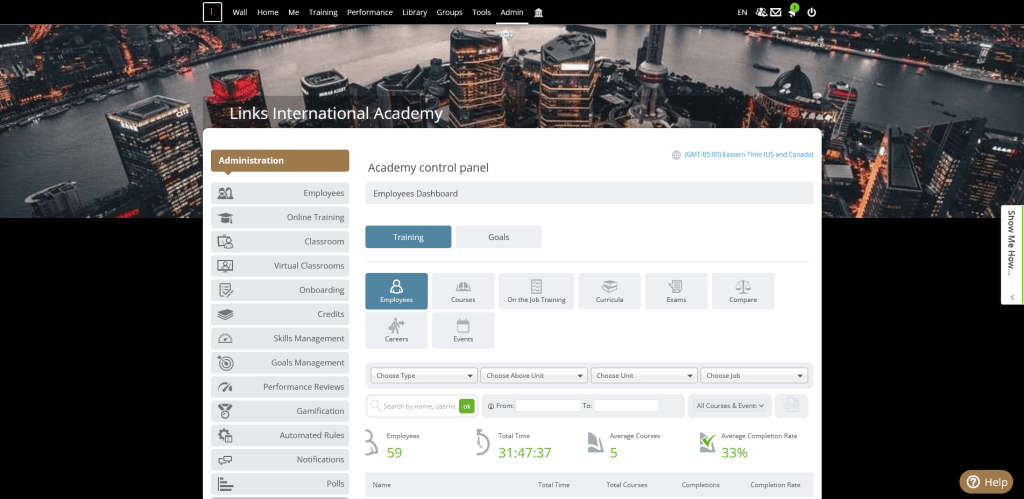Click the power logout icon
Image resolution: width=1024 pixels, height=499 pixels.
coord(811,12)
